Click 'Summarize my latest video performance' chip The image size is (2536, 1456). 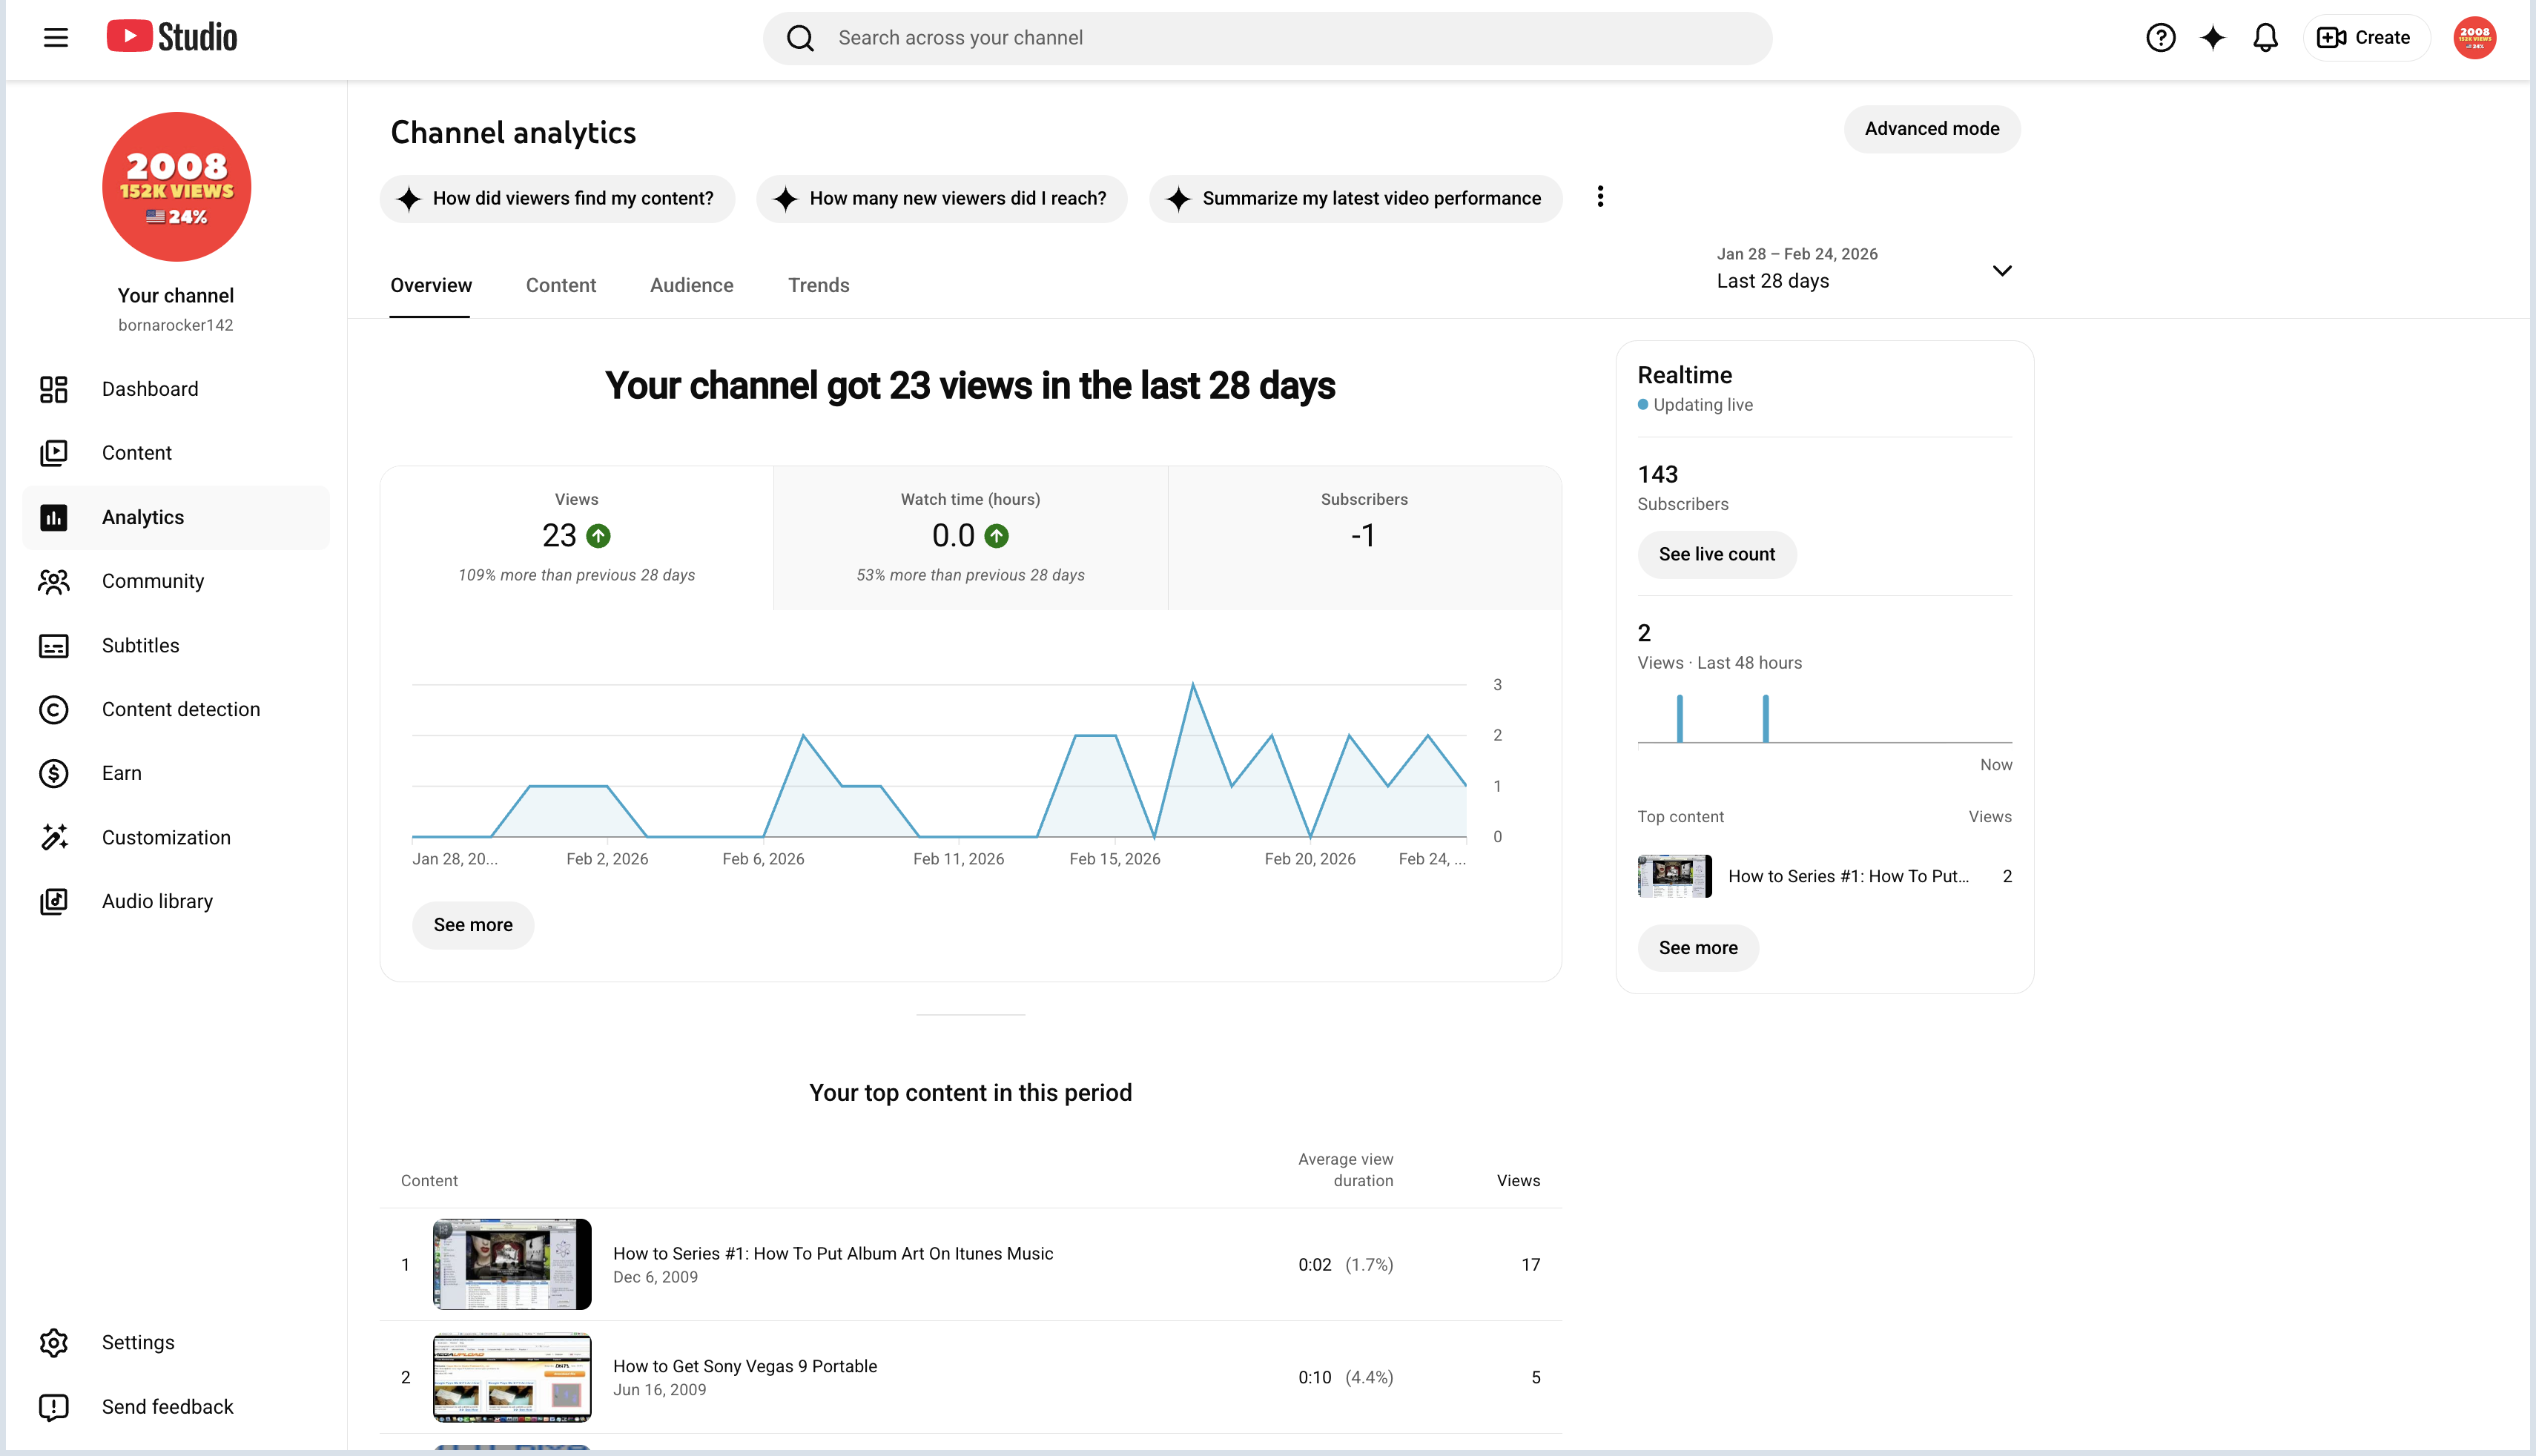pyautogui.click(x=1355, y=199)
